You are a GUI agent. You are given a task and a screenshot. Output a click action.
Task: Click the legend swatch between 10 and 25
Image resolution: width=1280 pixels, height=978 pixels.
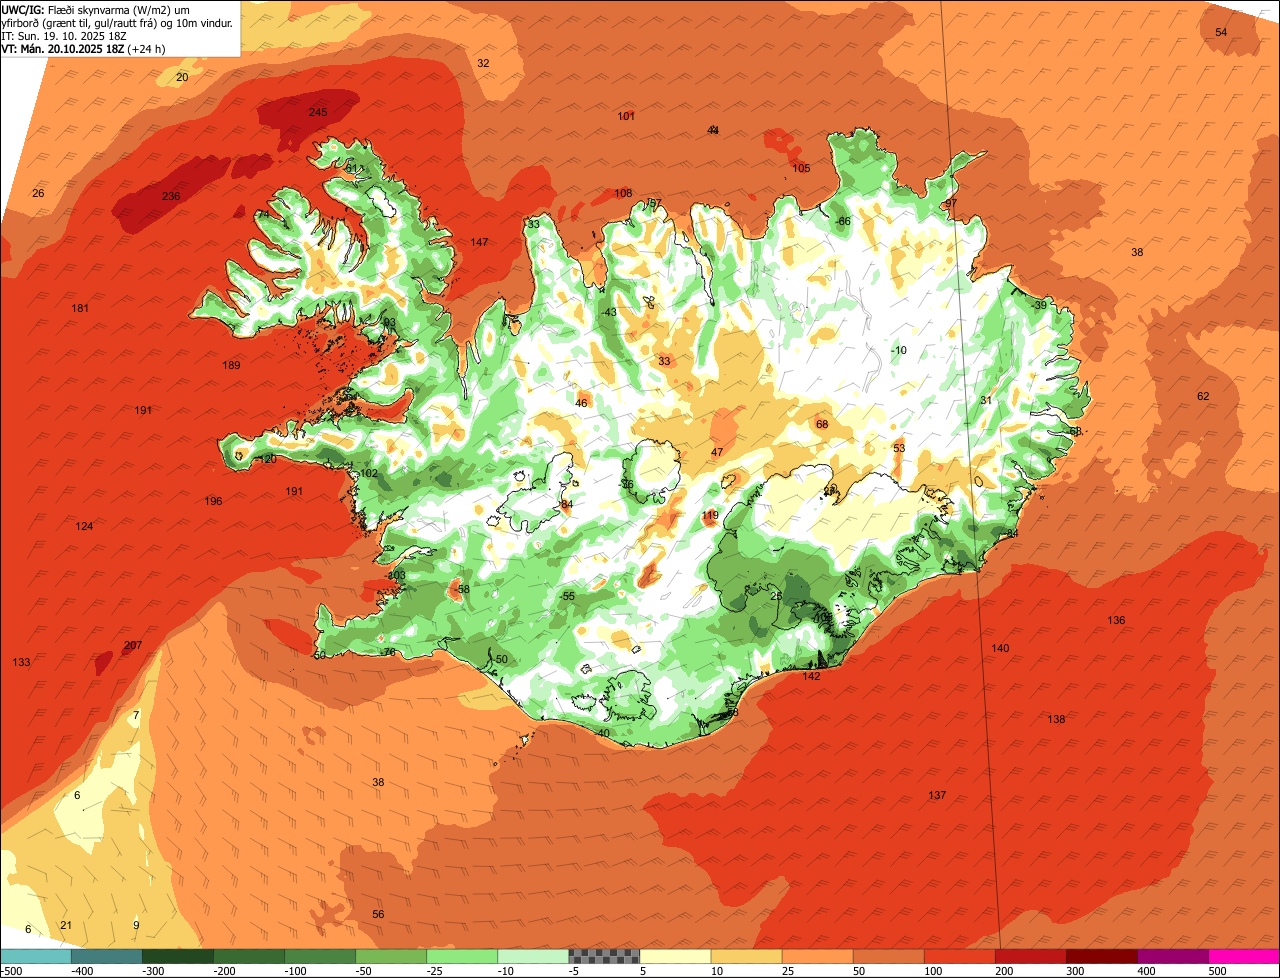[x=746, y=956]
